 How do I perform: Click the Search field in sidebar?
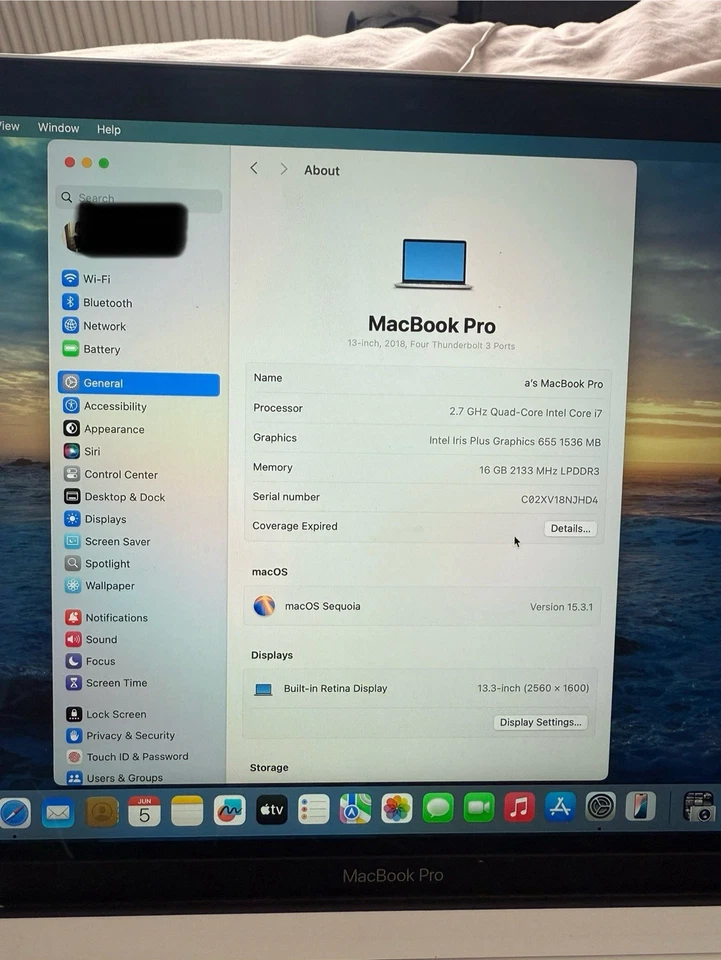pos(139,198)
